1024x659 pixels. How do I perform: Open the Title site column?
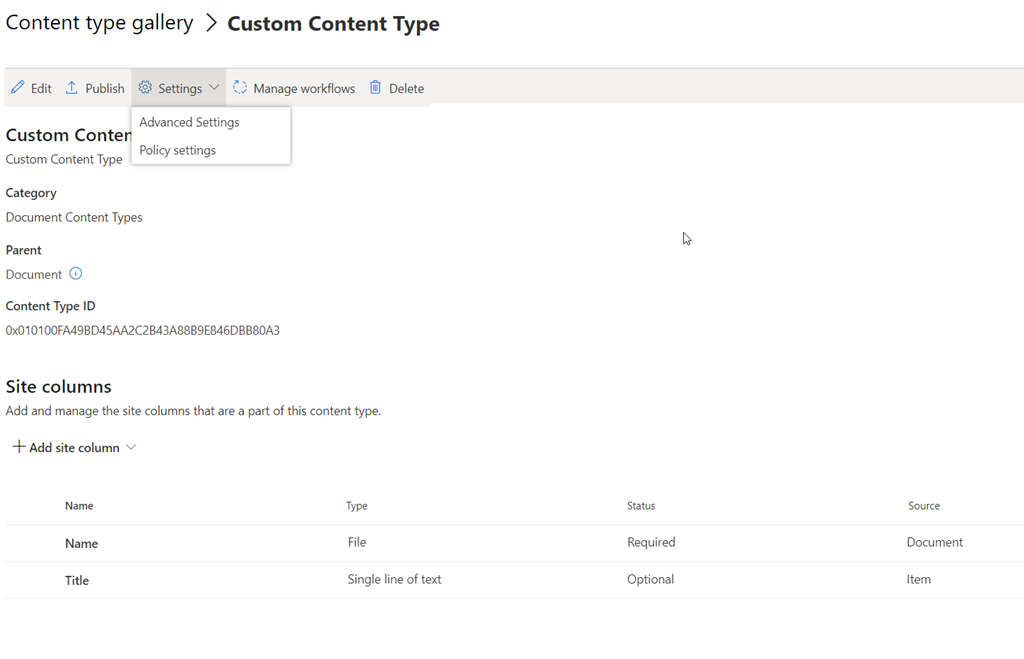point(77,580)
